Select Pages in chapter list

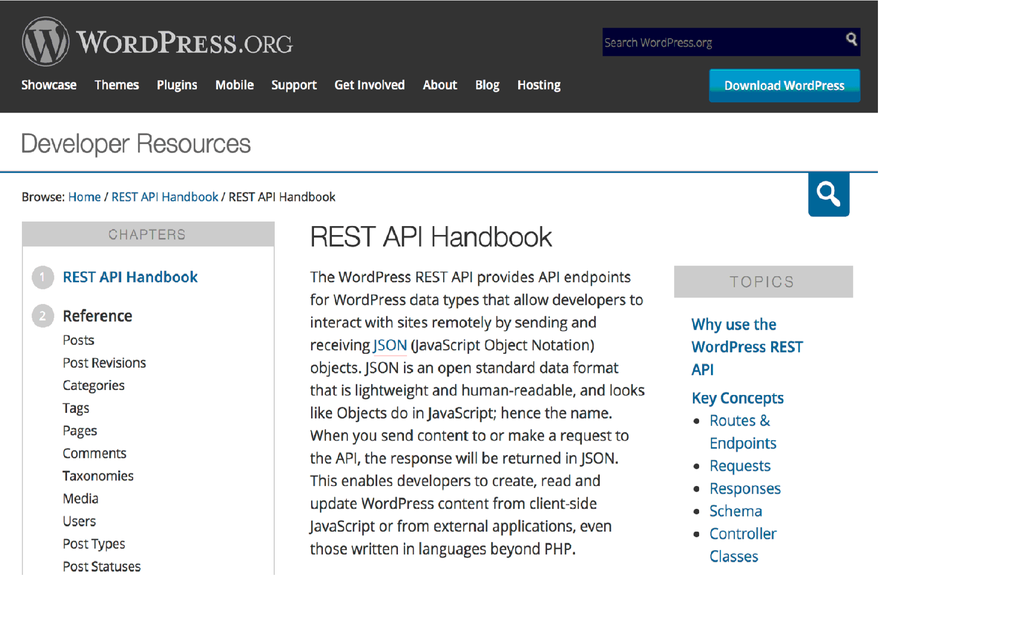coord(80,431)
